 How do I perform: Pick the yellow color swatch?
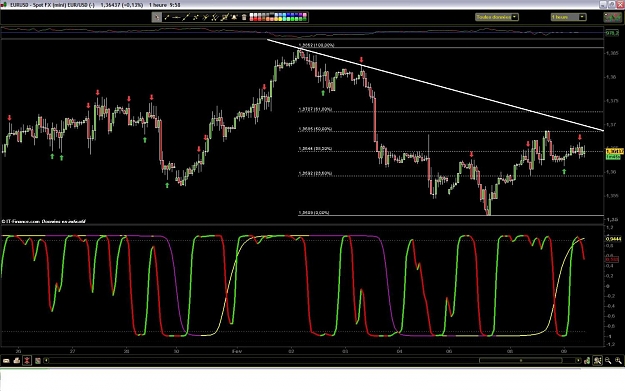[x=280, y=19]
